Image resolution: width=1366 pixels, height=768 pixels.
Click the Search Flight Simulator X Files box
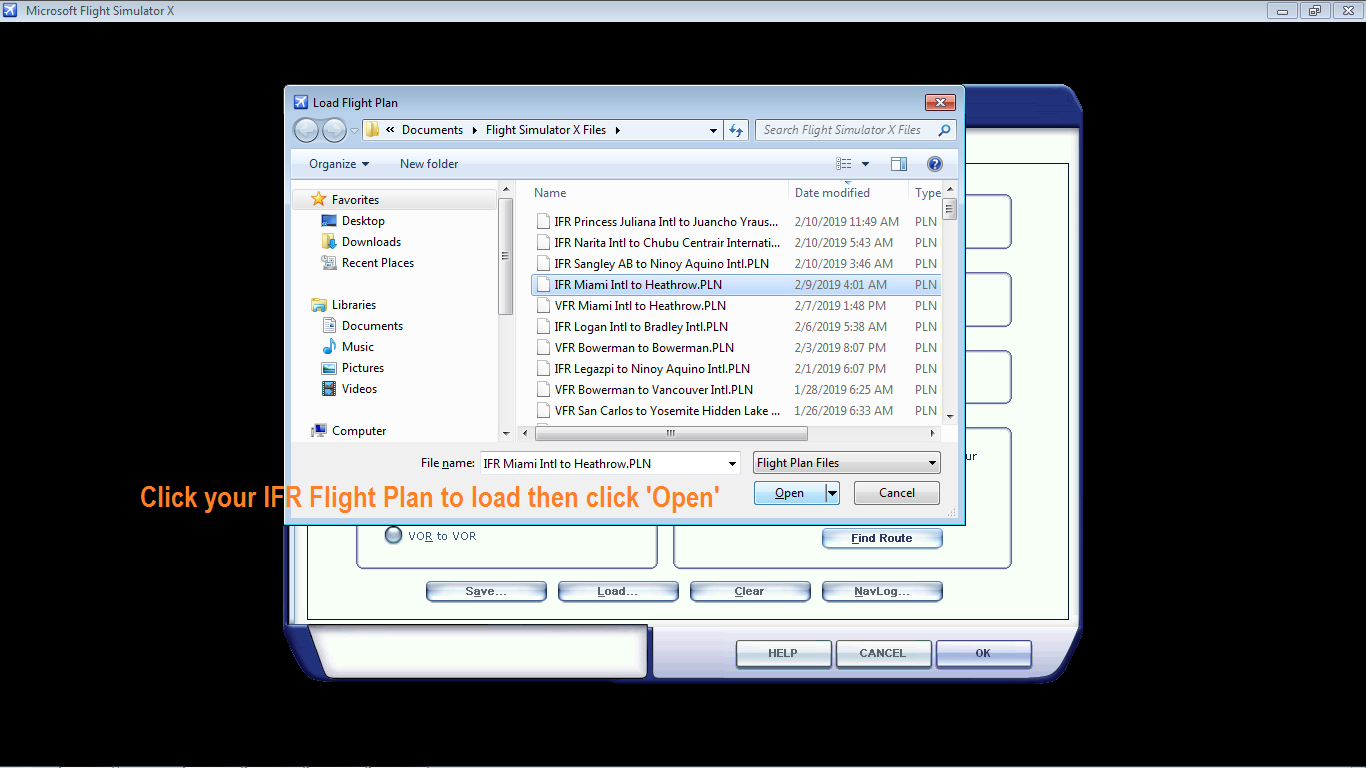click(x=857, y=130)
